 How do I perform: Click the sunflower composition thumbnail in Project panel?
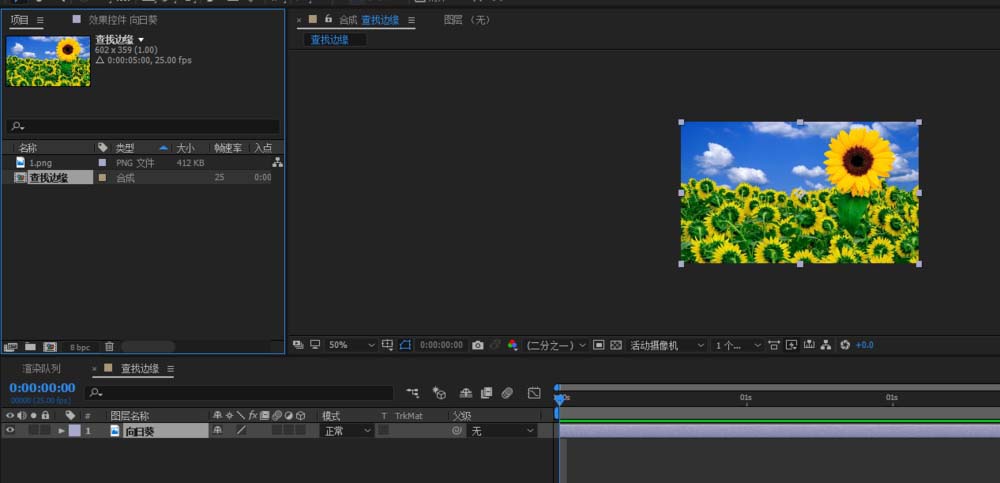coord(48,61)
